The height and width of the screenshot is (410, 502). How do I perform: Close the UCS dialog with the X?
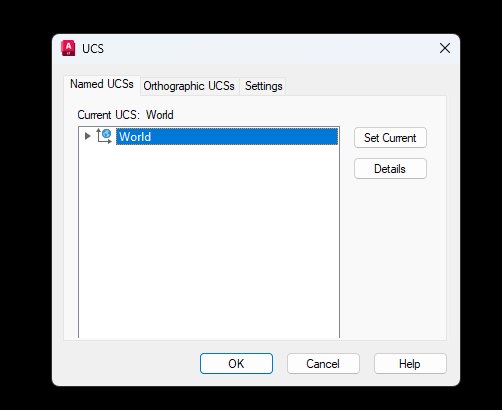point(445,48)
